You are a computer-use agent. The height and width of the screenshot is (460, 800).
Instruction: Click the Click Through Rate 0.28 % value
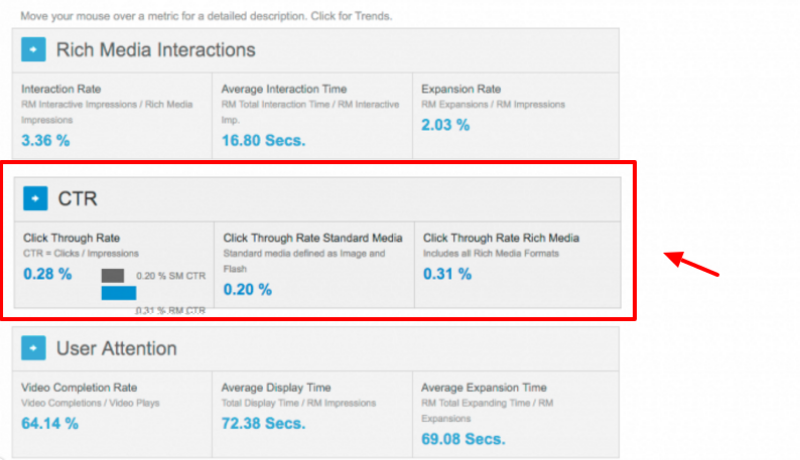[x=48, y=274]
